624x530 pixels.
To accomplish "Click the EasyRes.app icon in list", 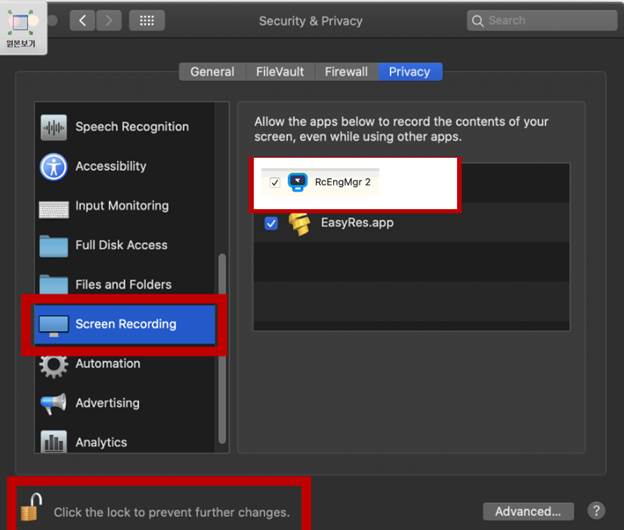I will click(299, 223).
